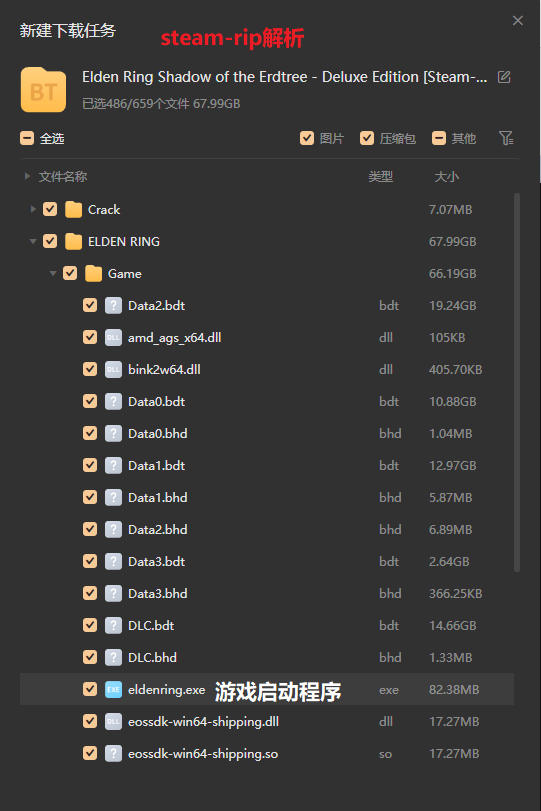
Task: Uncheck the Game folder checkbox
Action: (x=70, y=274)
